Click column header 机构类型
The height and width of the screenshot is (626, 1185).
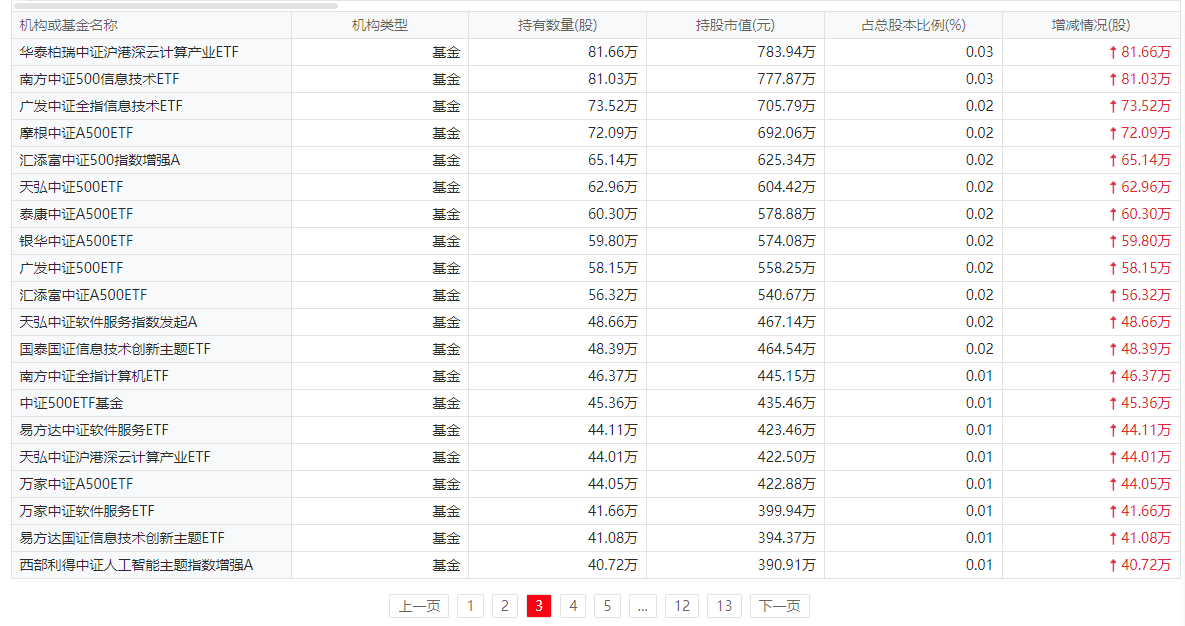(x=379, y=25)
